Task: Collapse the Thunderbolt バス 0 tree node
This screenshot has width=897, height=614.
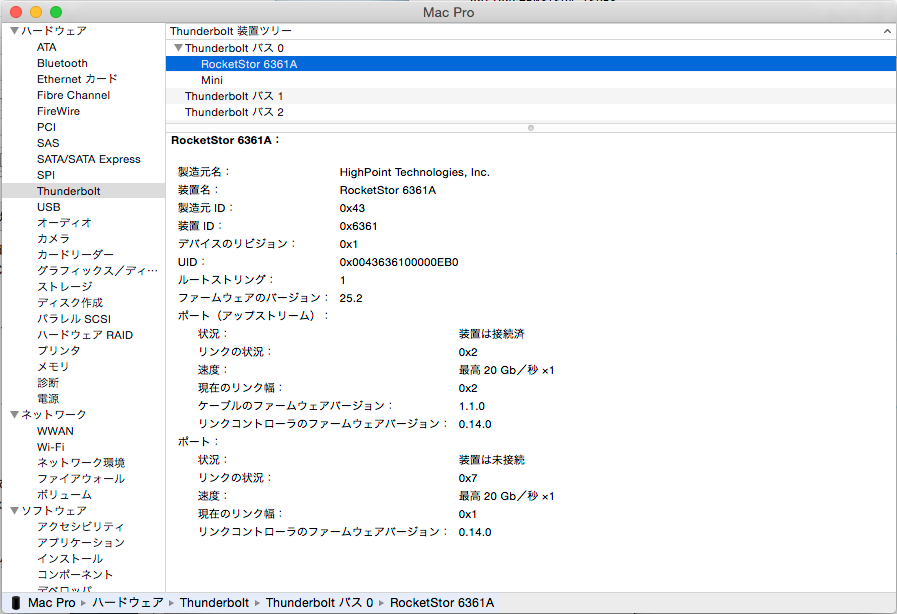Action: pos(178,48)
